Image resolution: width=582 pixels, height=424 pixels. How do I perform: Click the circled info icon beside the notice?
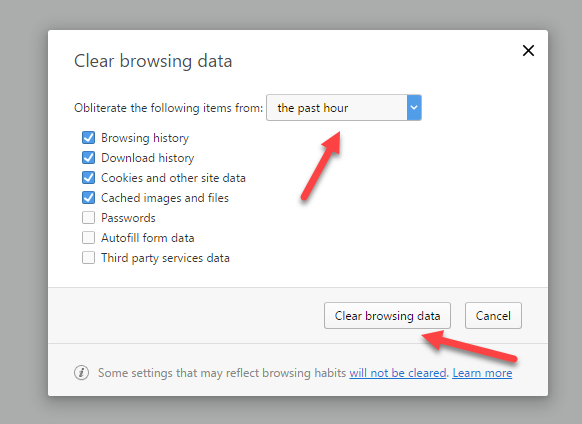click(x=81, y=372)
